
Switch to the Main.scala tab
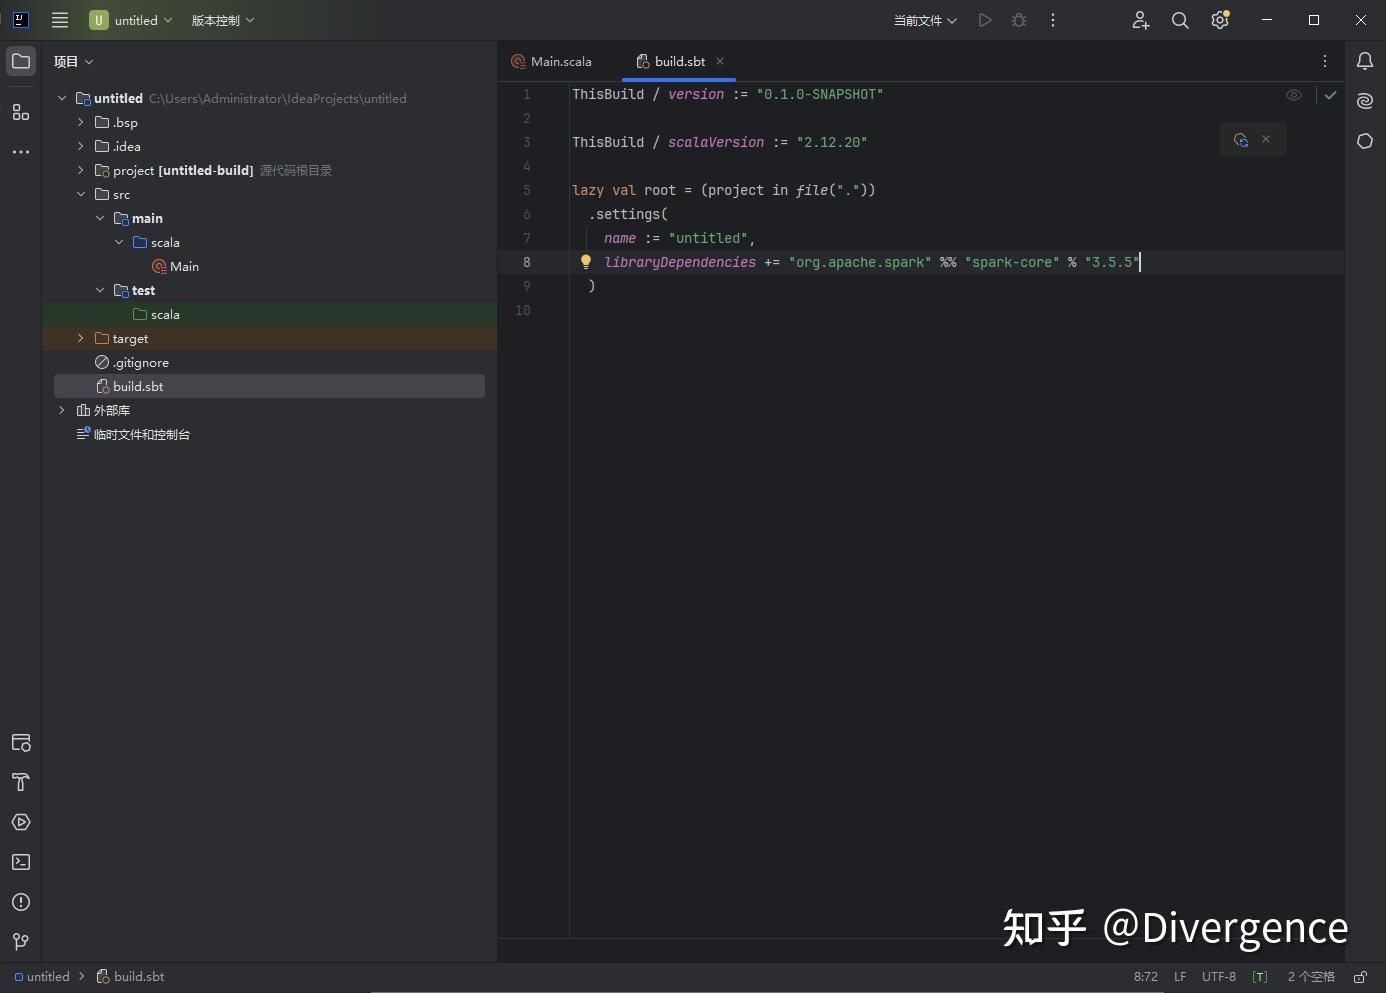pyautogui.click(x=560, y=61)
